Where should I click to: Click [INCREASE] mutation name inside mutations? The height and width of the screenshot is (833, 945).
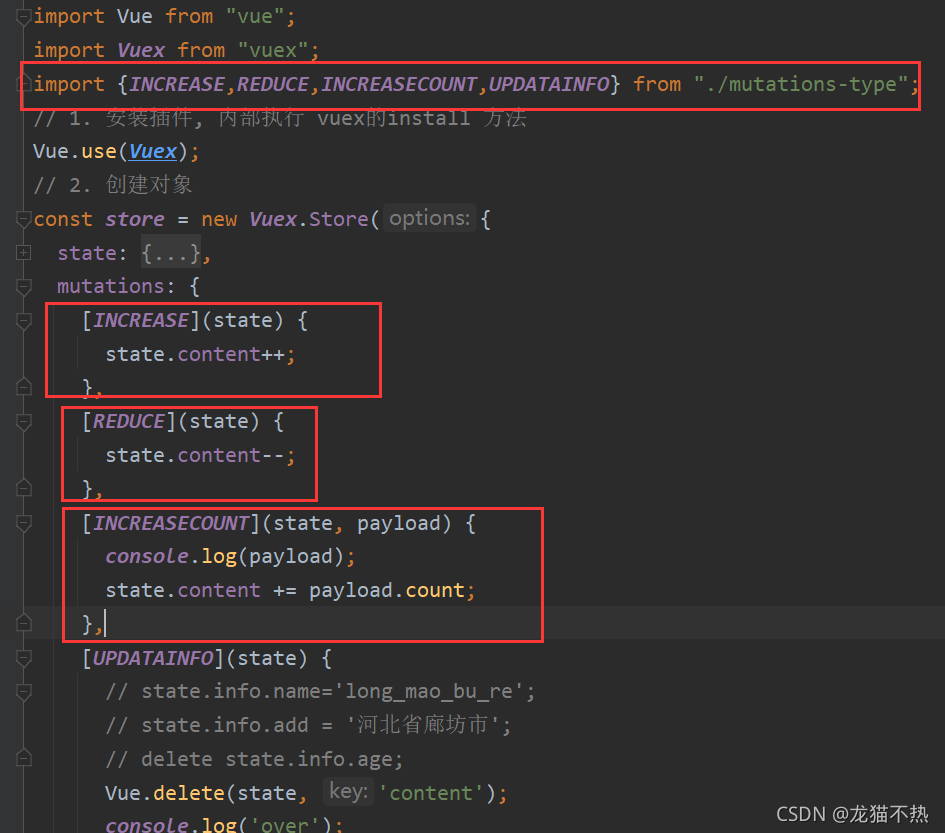141,320
